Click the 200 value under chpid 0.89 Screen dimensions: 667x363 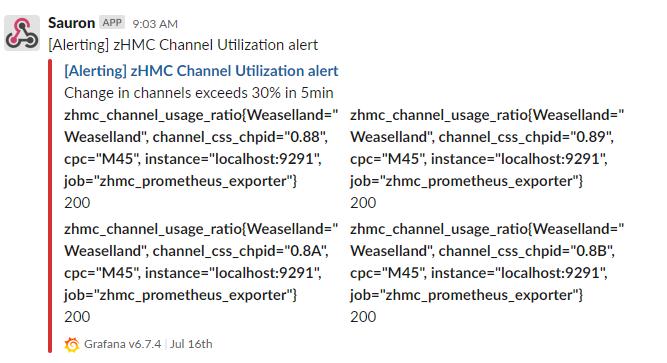pos(363,203)
